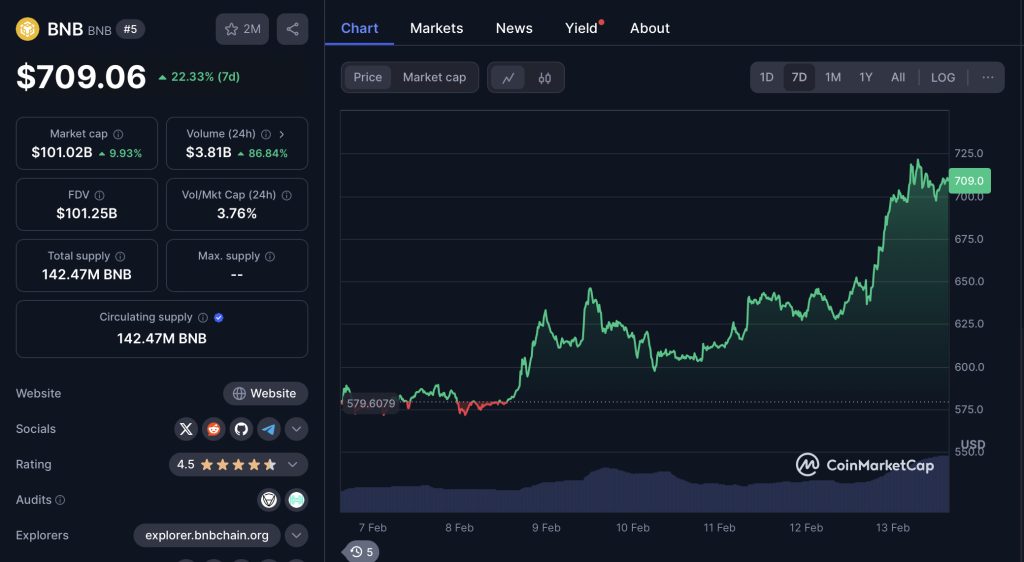The height and width of the screenshot is (562, 1024).
Task: Expand the Socials dropdown chevron
Action: [x=296, y=429]
